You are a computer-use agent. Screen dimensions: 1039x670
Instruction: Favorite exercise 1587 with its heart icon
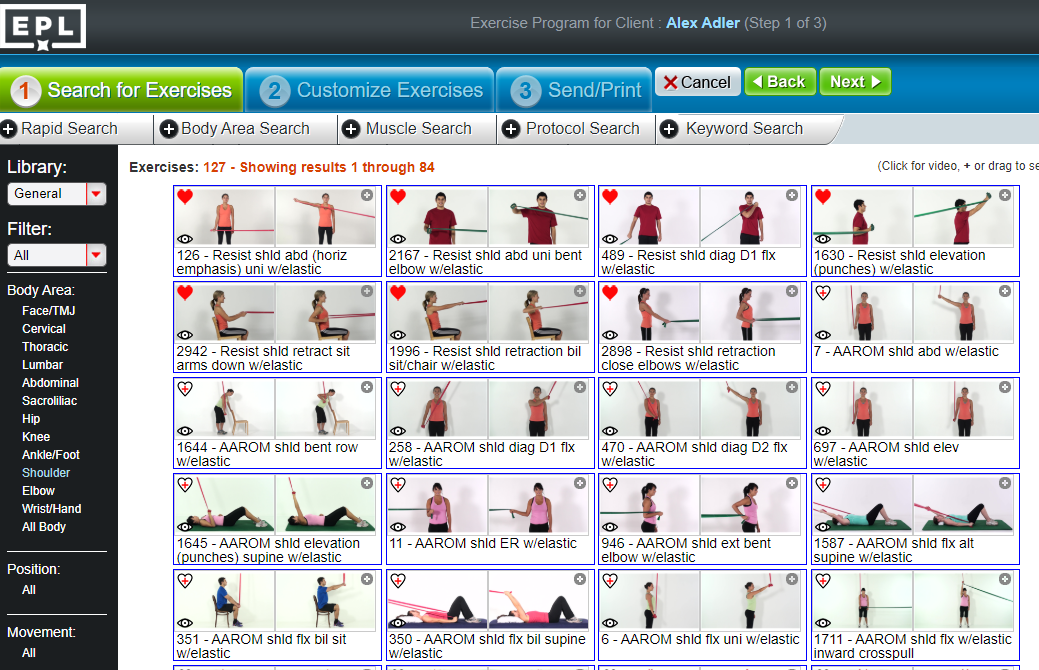point(823,484)
